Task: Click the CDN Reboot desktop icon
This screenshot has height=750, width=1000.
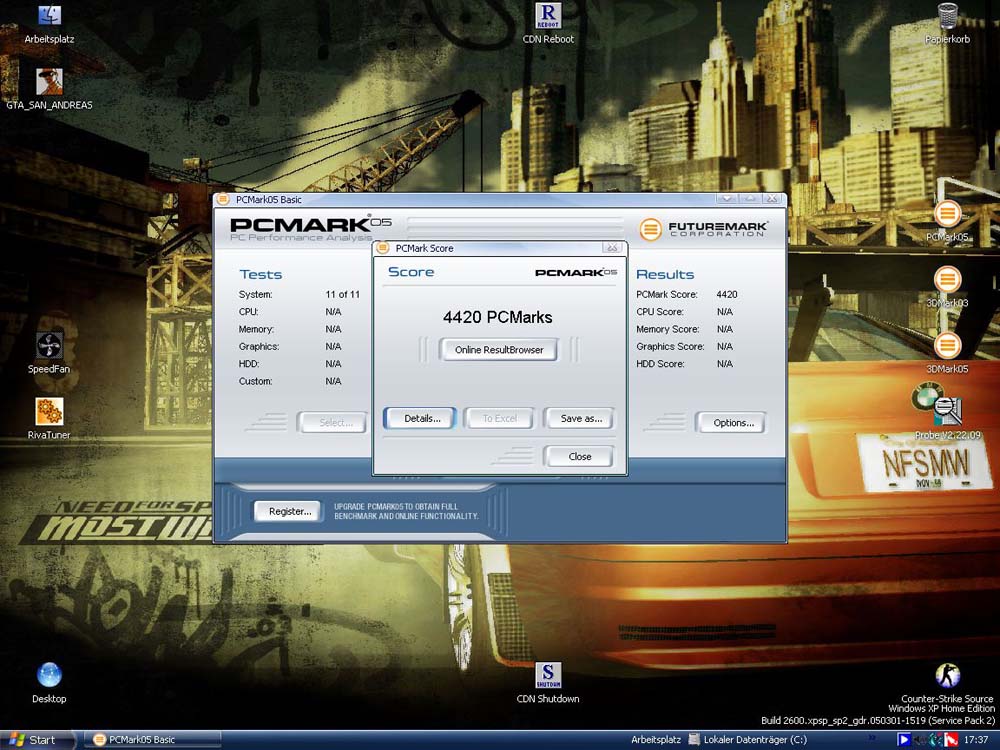Action: [x=548, y=23]
